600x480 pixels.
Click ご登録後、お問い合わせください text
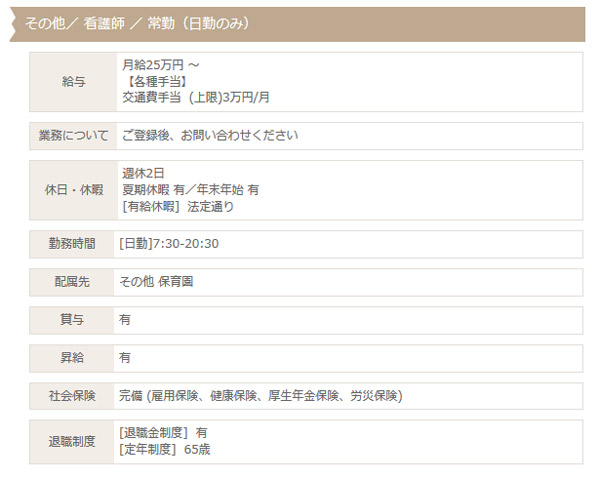210,136
